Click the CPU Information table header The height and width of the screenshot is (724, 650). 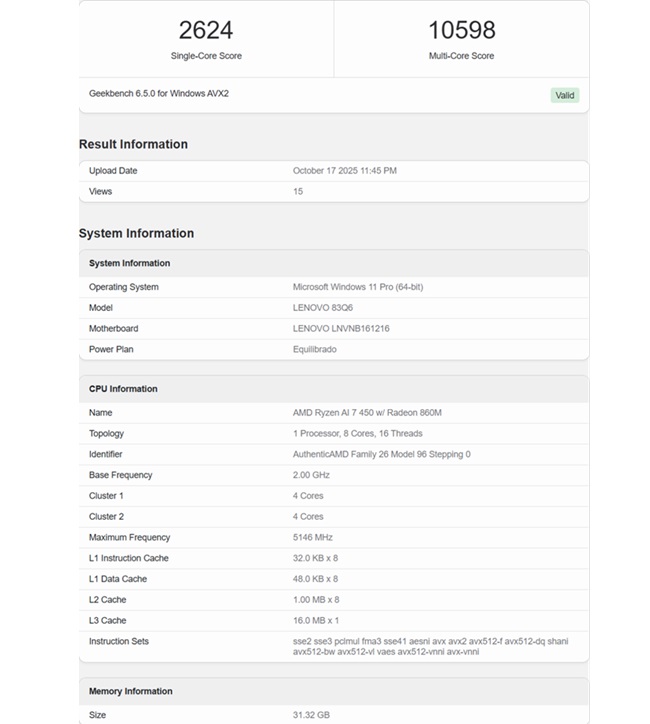click(123, 389)
